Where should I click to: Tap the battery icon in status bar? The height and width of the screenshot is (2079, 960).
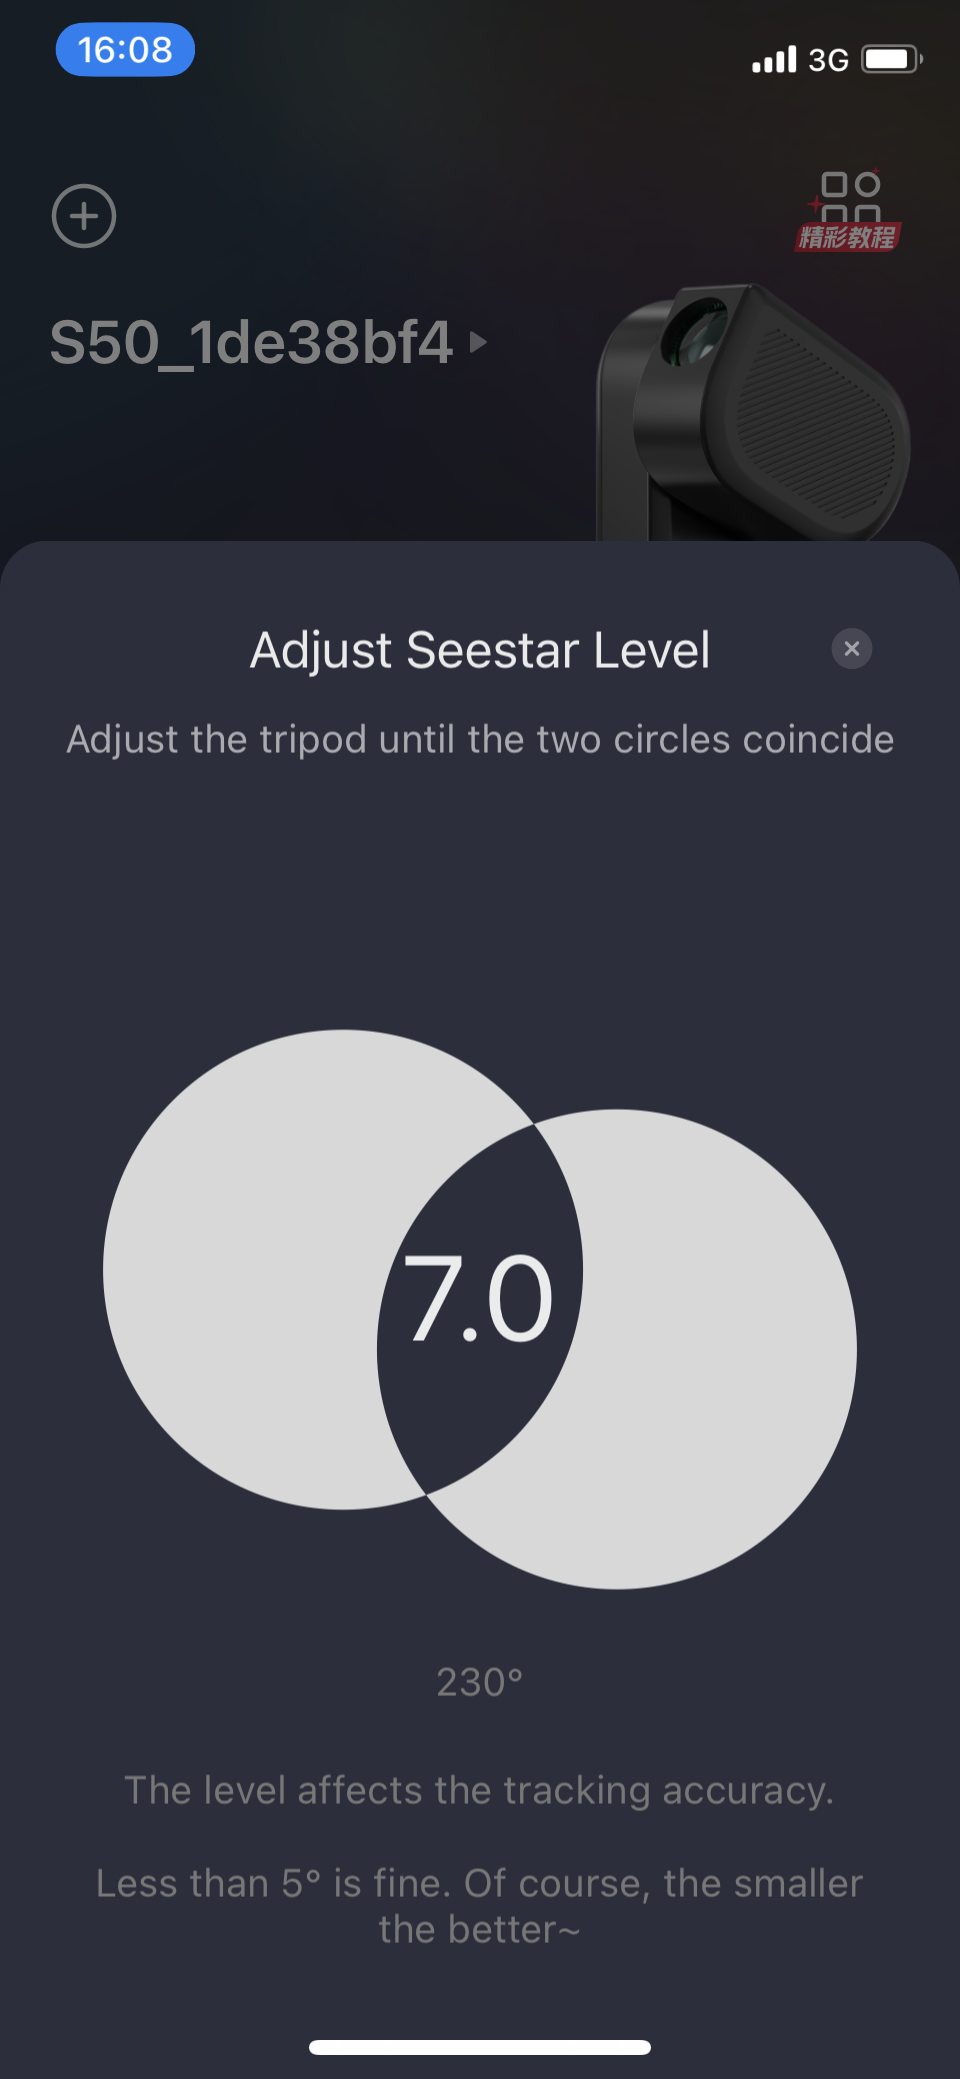pos(893,59)
